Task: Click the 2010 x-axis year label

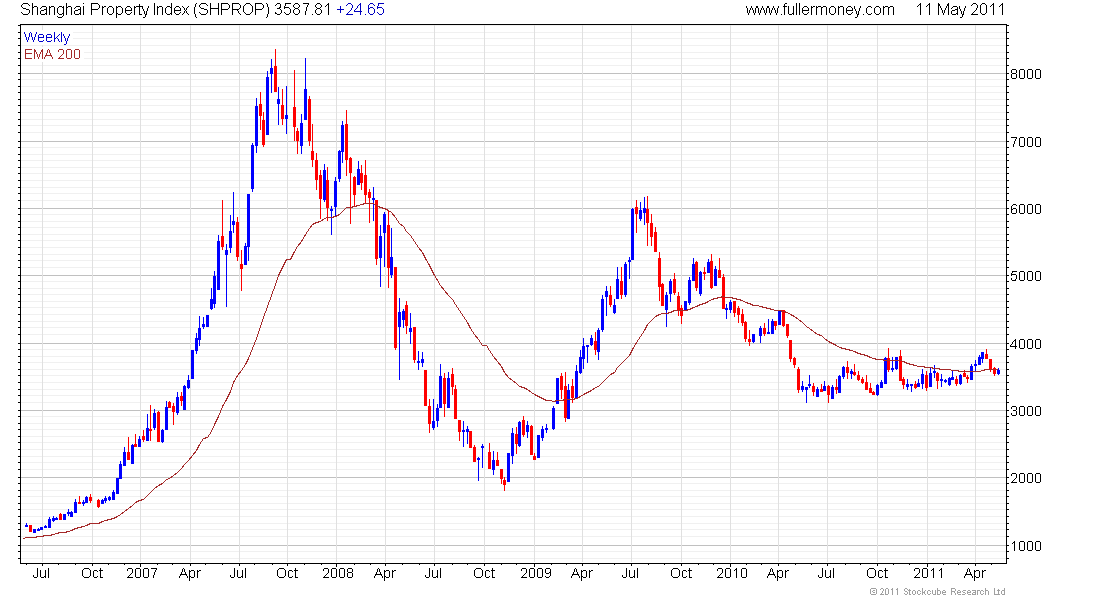Action: (732, 573)
